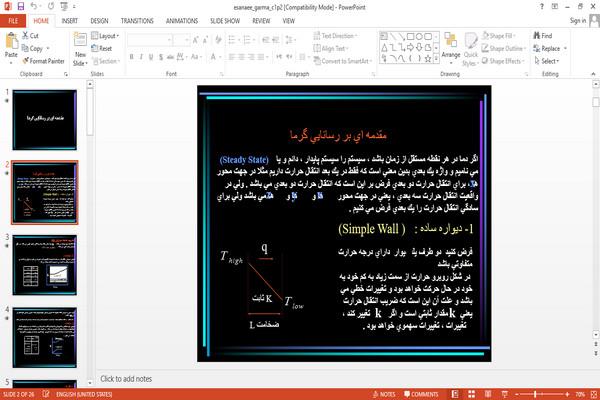Reset the slide placeholders

click(x=101, y=48)
